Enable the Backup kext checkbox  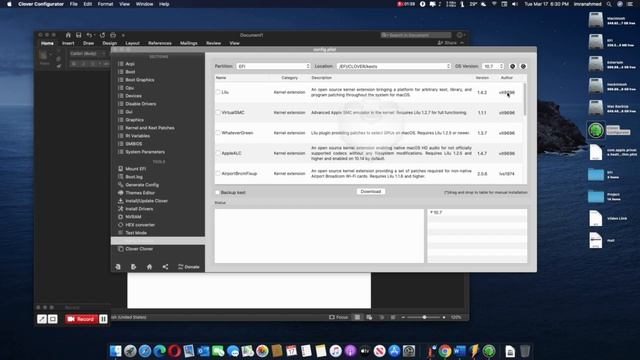(x=218, y=192)
